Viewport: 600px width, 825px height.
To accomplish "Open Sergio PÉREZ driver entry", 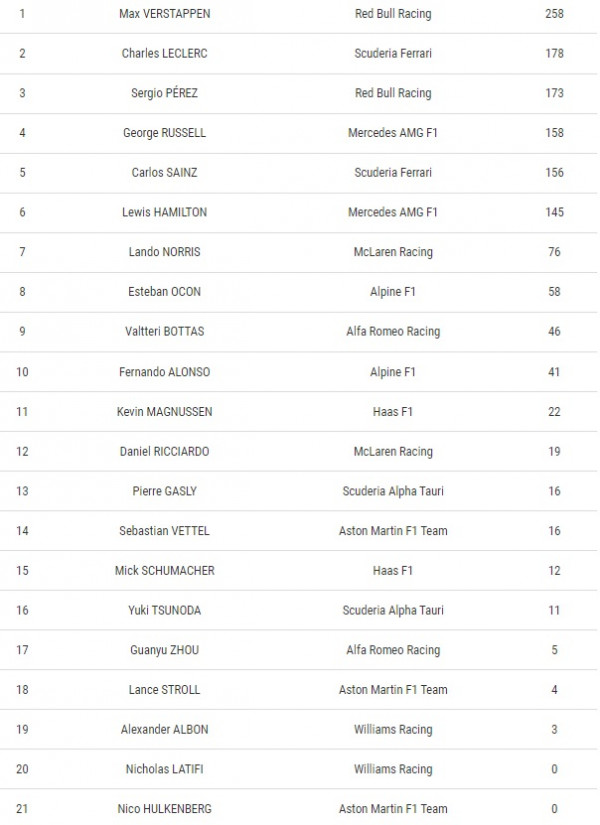I will click(164, 93).
